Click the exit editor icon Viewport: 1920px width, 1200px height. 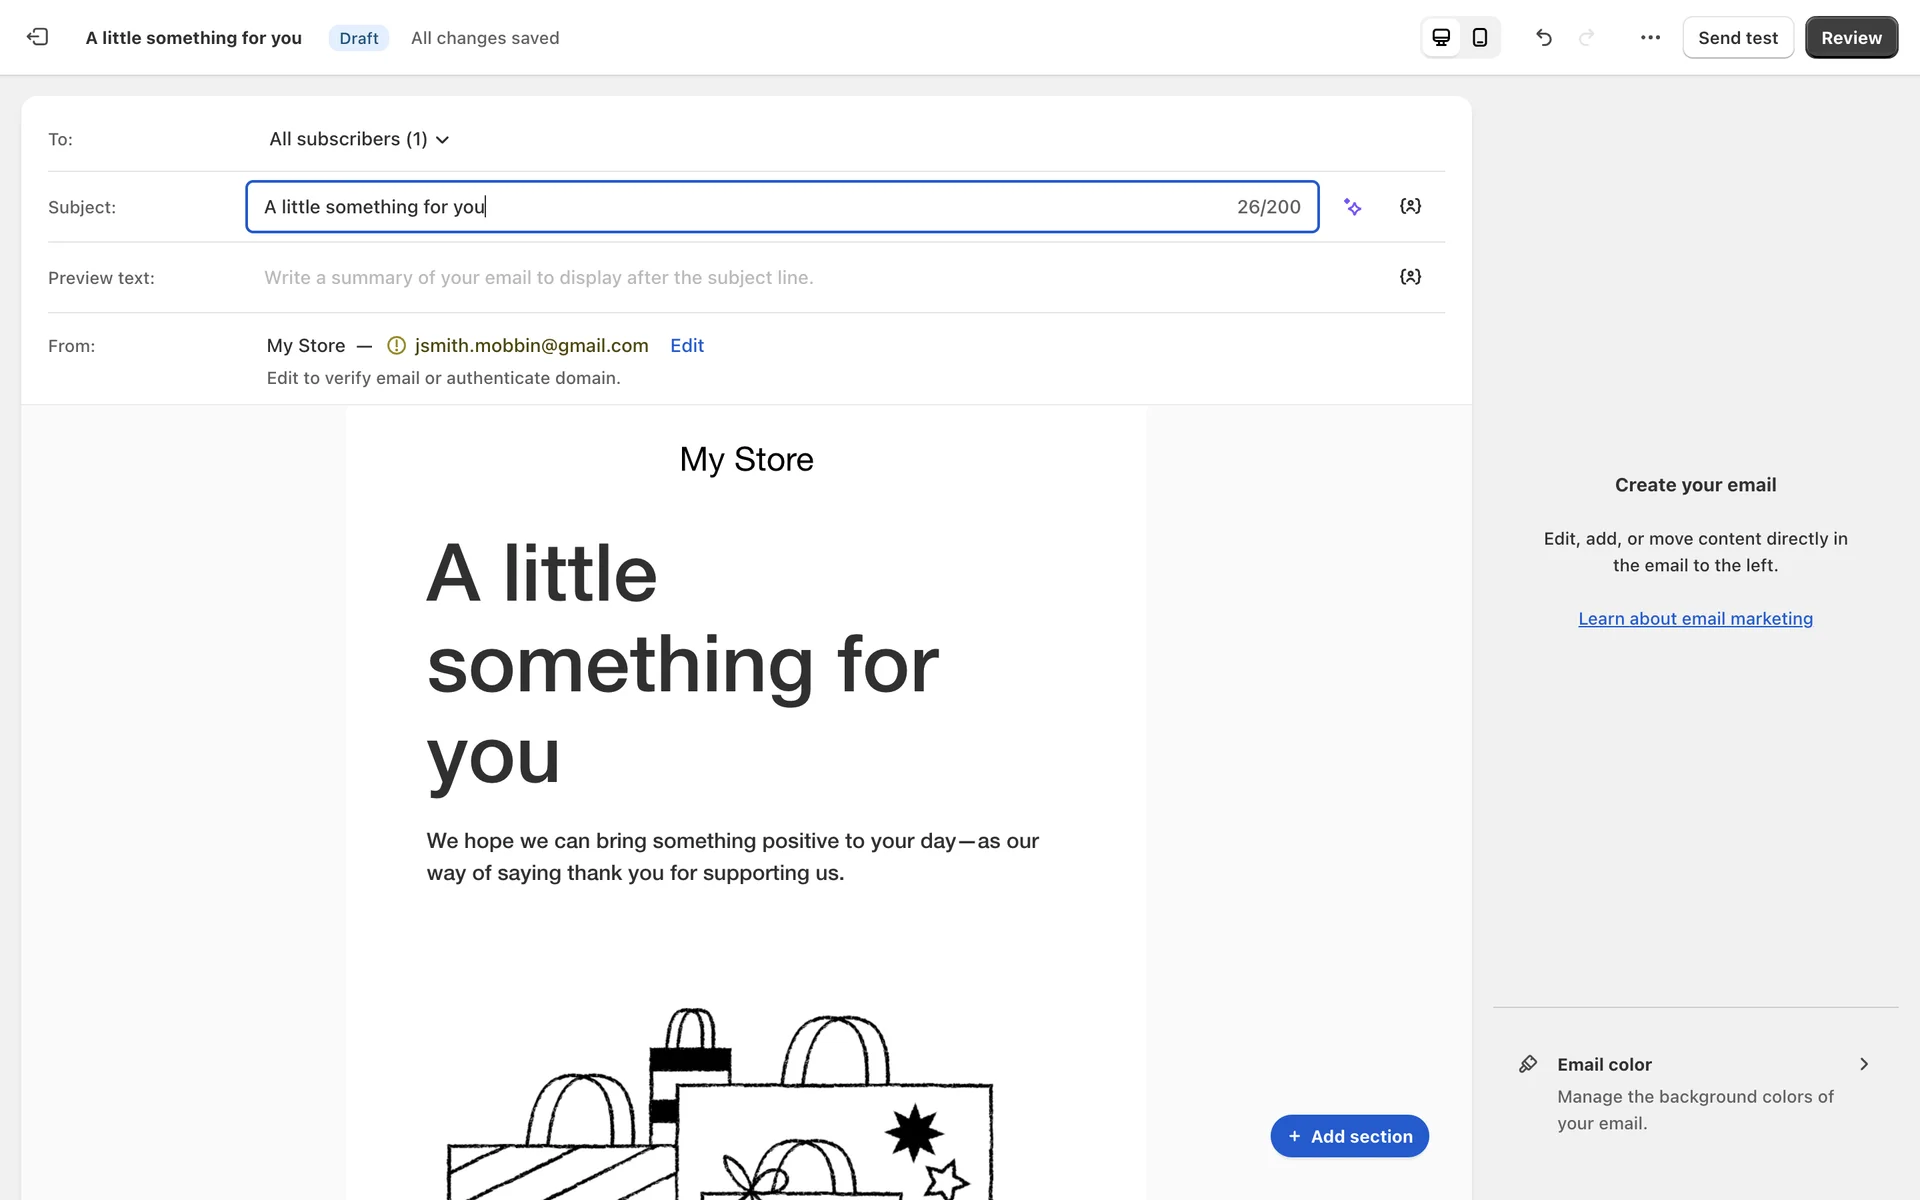point(37,37)
